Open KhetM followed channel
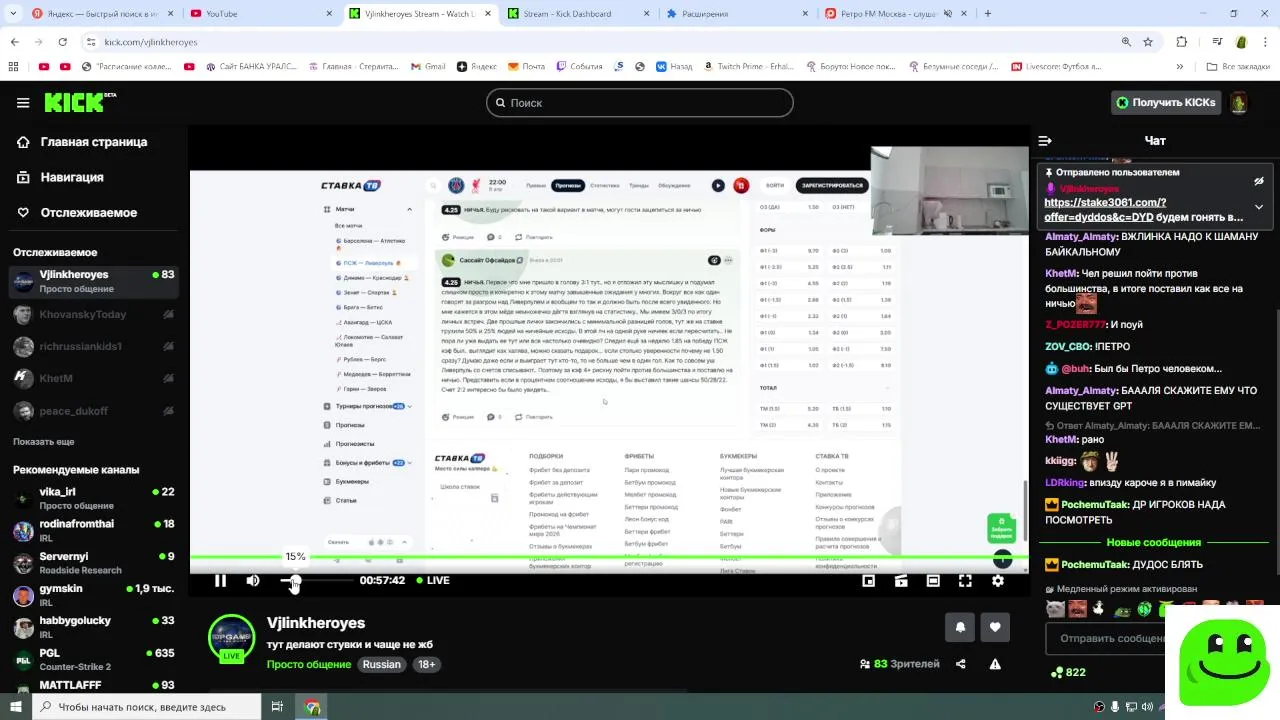 tap(93, 378)
